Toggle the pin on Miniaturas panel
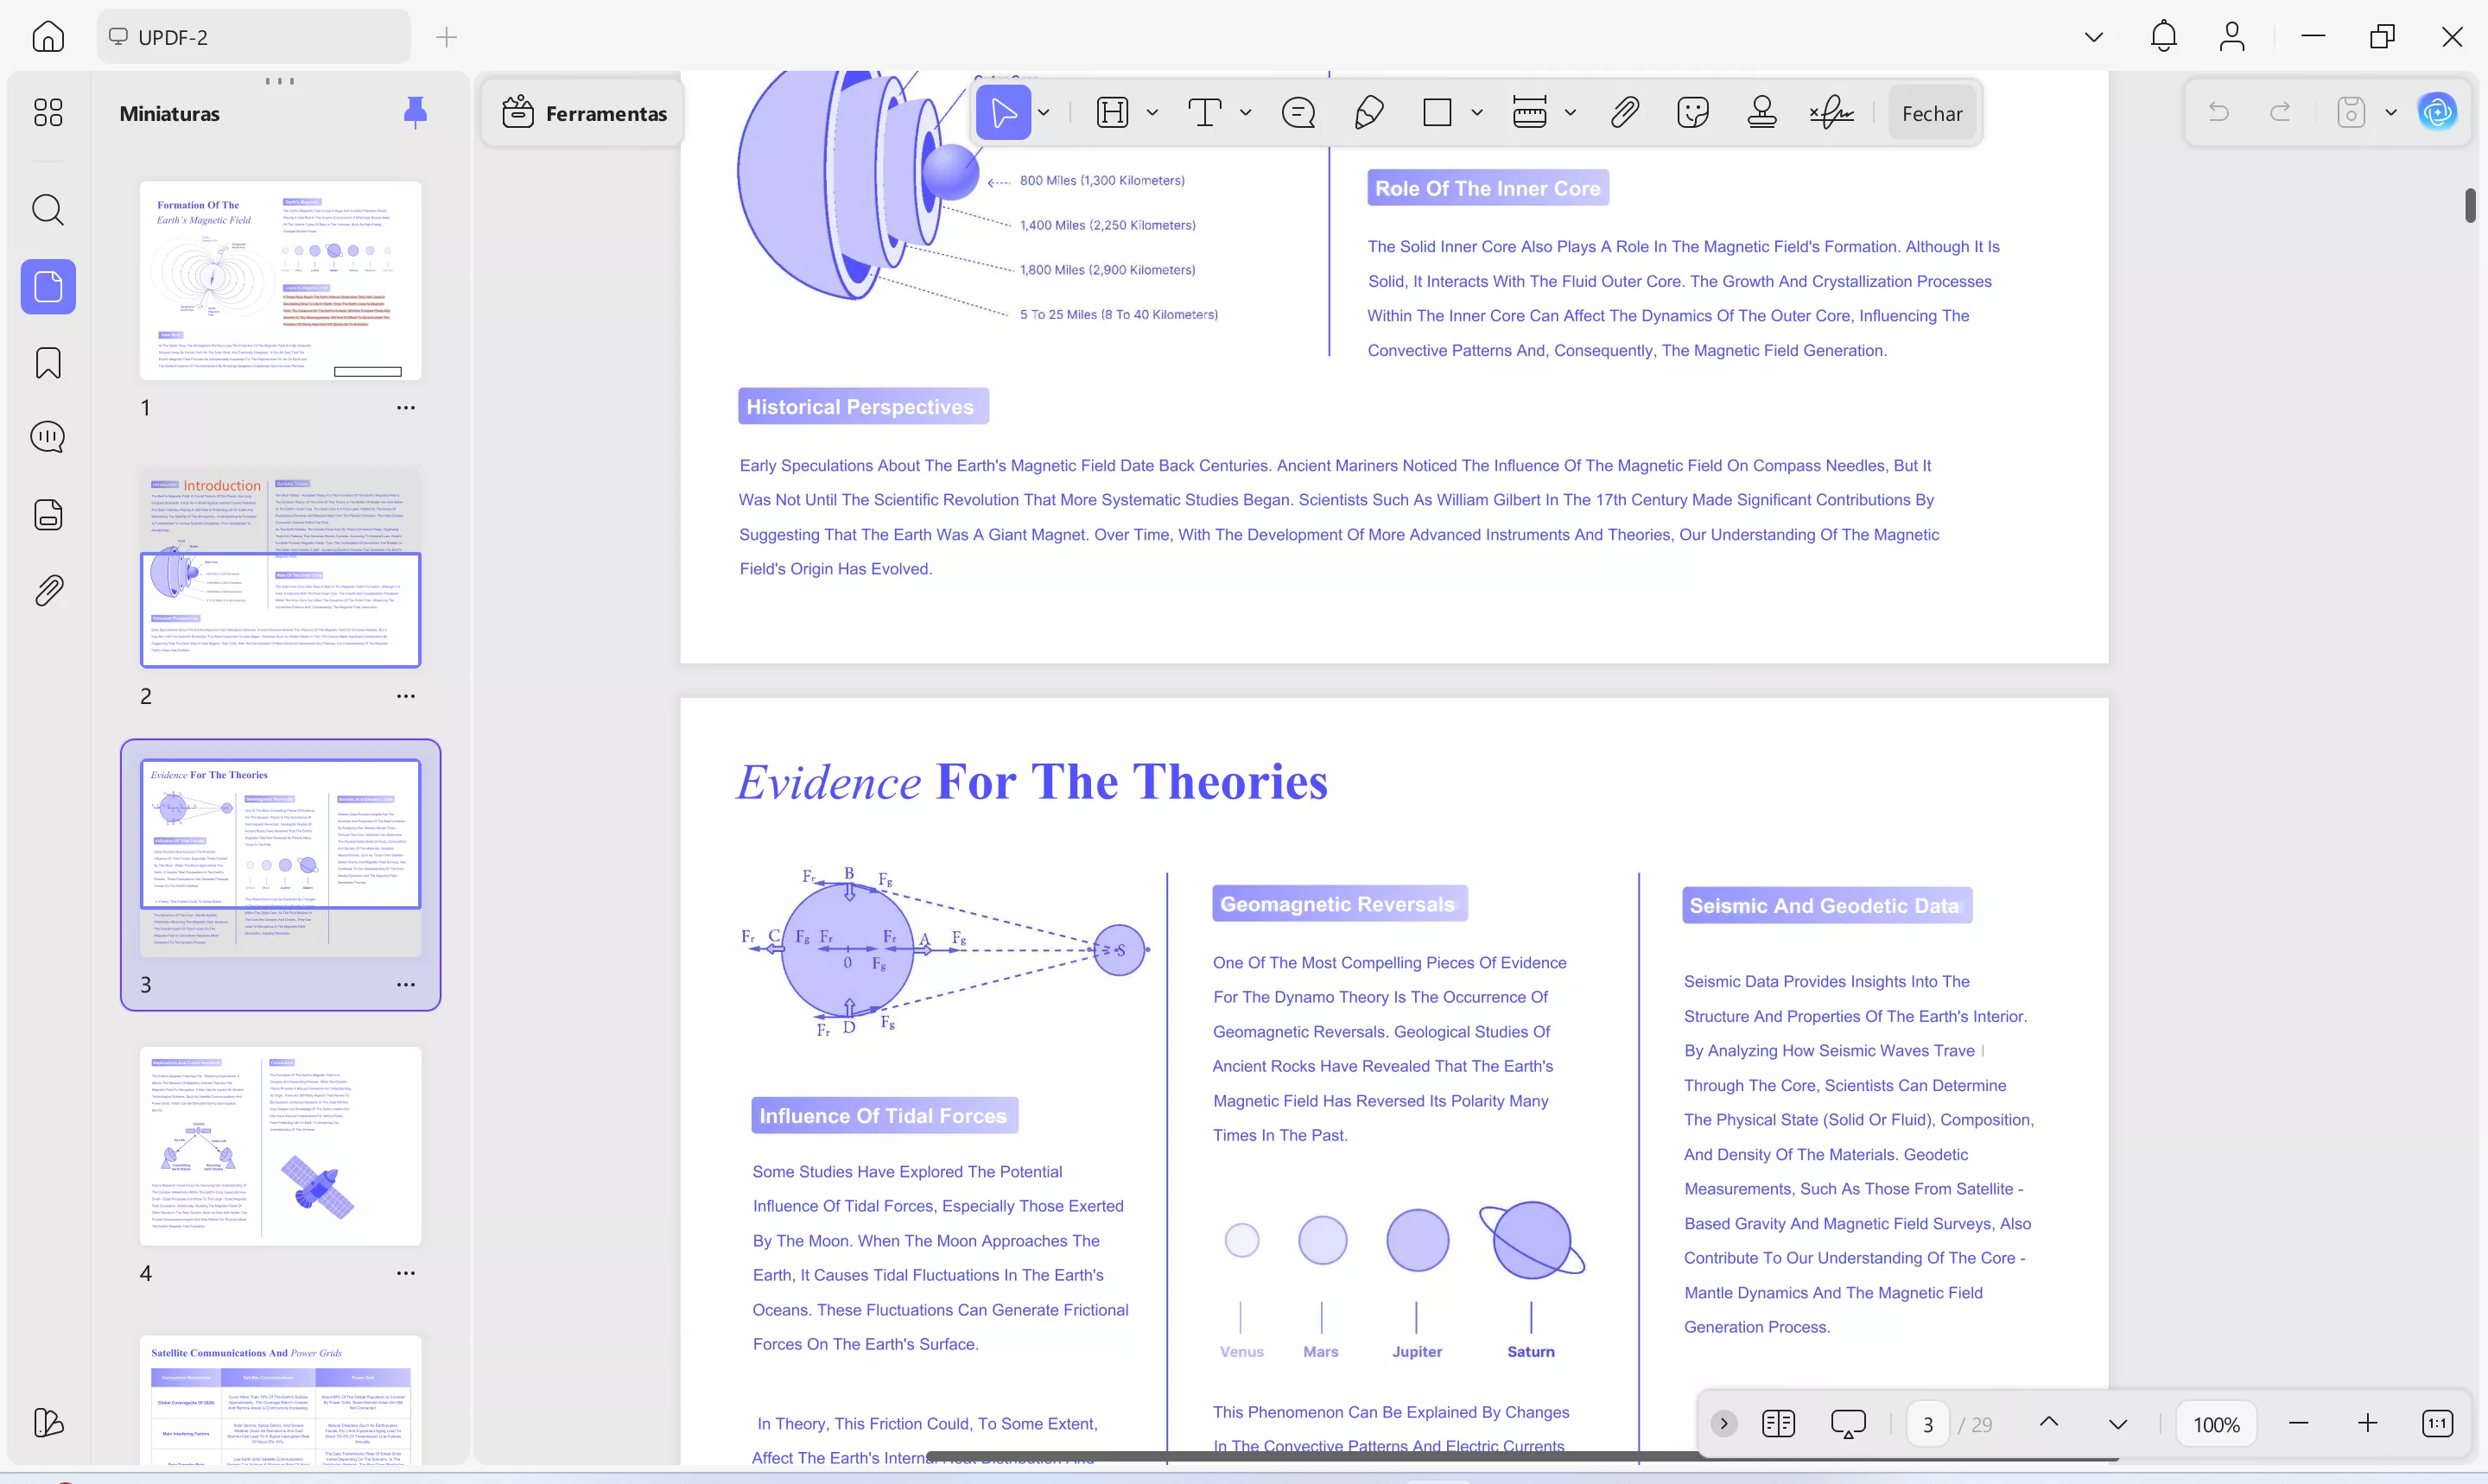Viewport: 2488px width, 1484px height. click(415, 113)
